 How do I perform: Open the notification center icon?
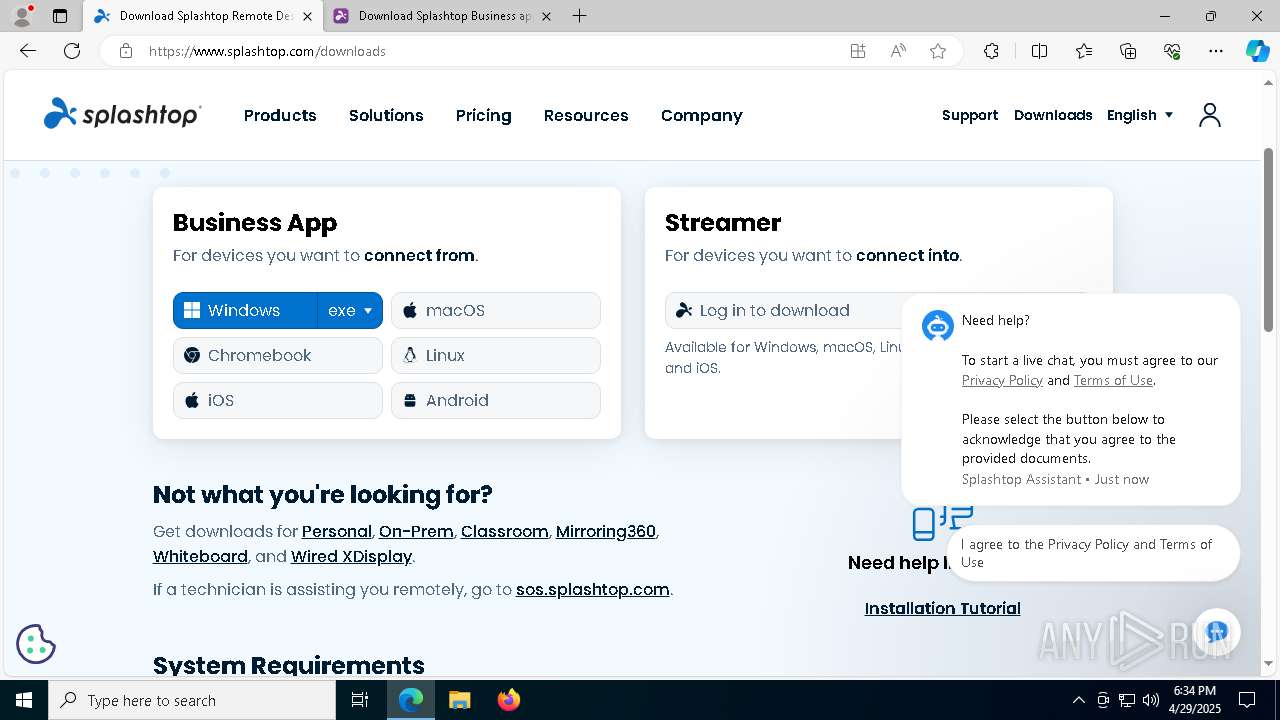(x=1247, y=700)
